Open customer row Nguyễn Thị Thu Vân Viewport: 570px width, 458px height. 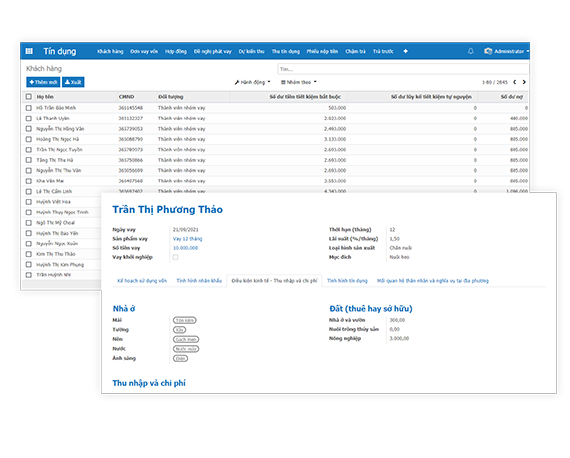click(275, 170)
